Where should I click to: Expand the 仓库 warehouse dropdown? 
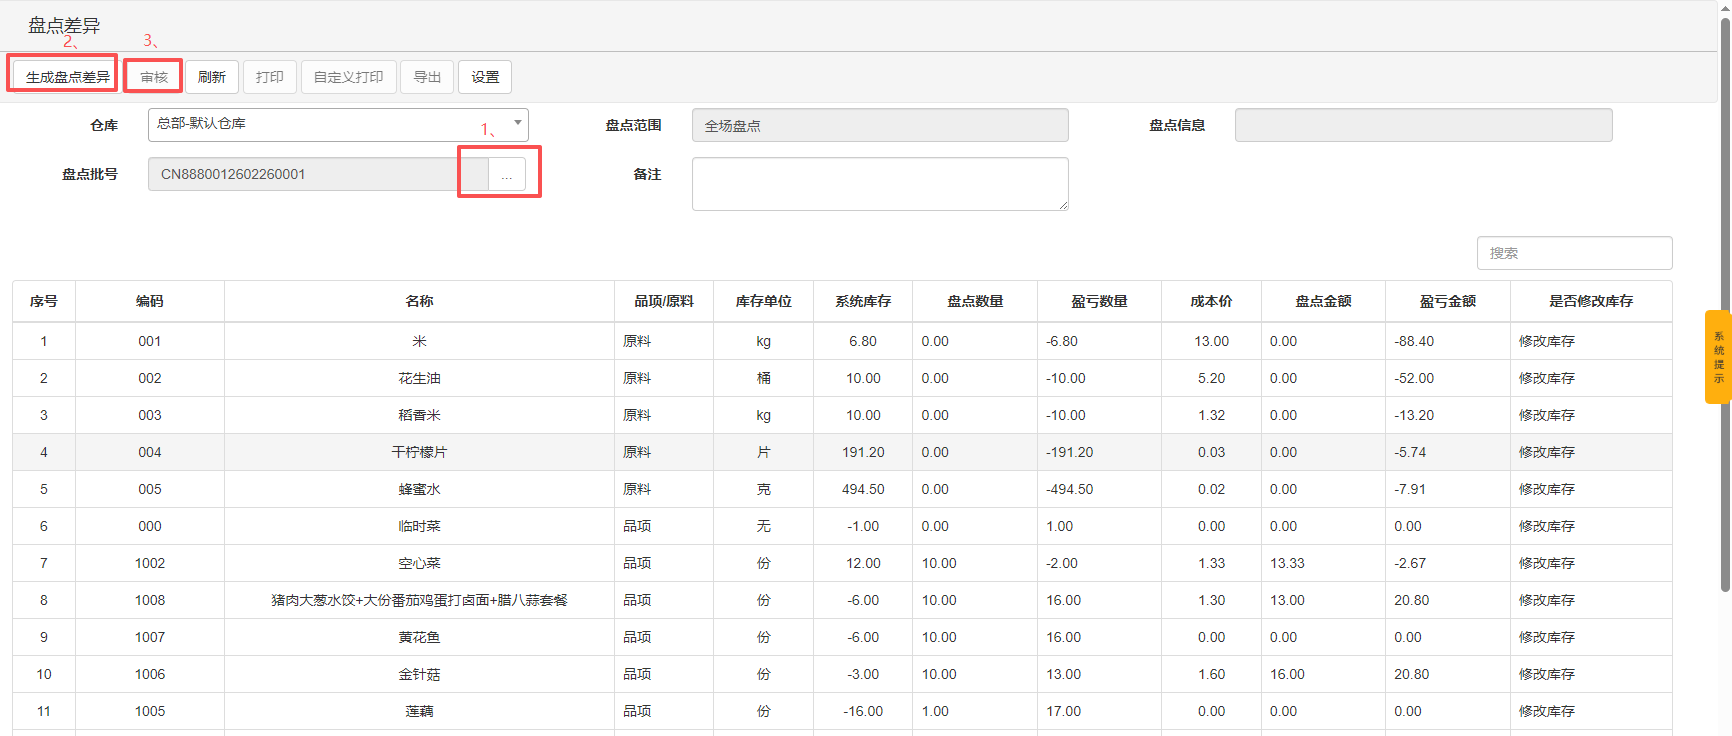[338, 124]
